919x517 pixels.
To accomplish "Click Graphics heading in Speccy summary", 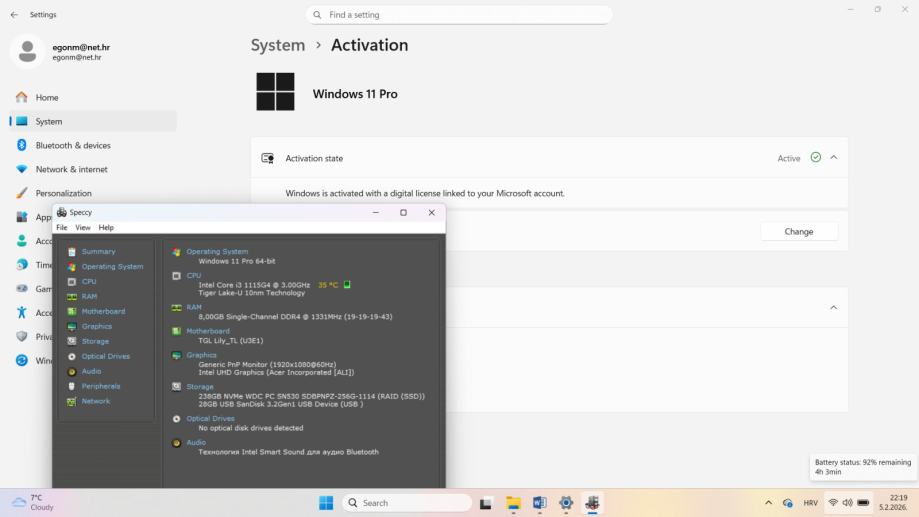I will click(201, 355).
